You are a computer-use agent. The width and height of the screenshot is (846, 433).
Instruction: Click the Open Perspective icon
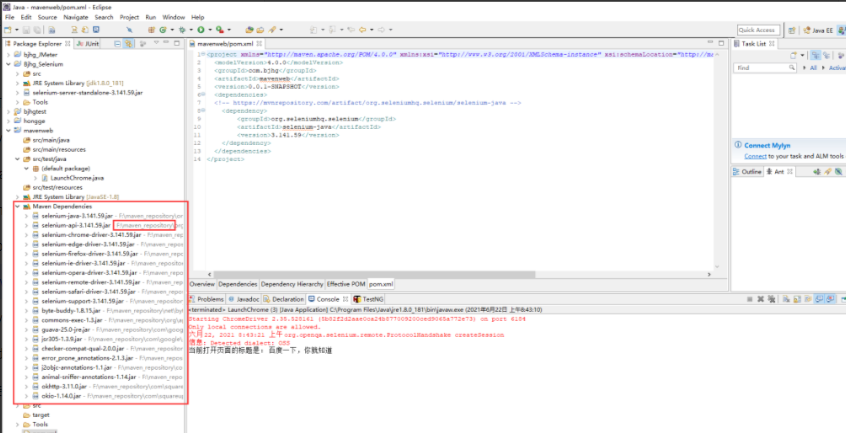pos(793,31)
